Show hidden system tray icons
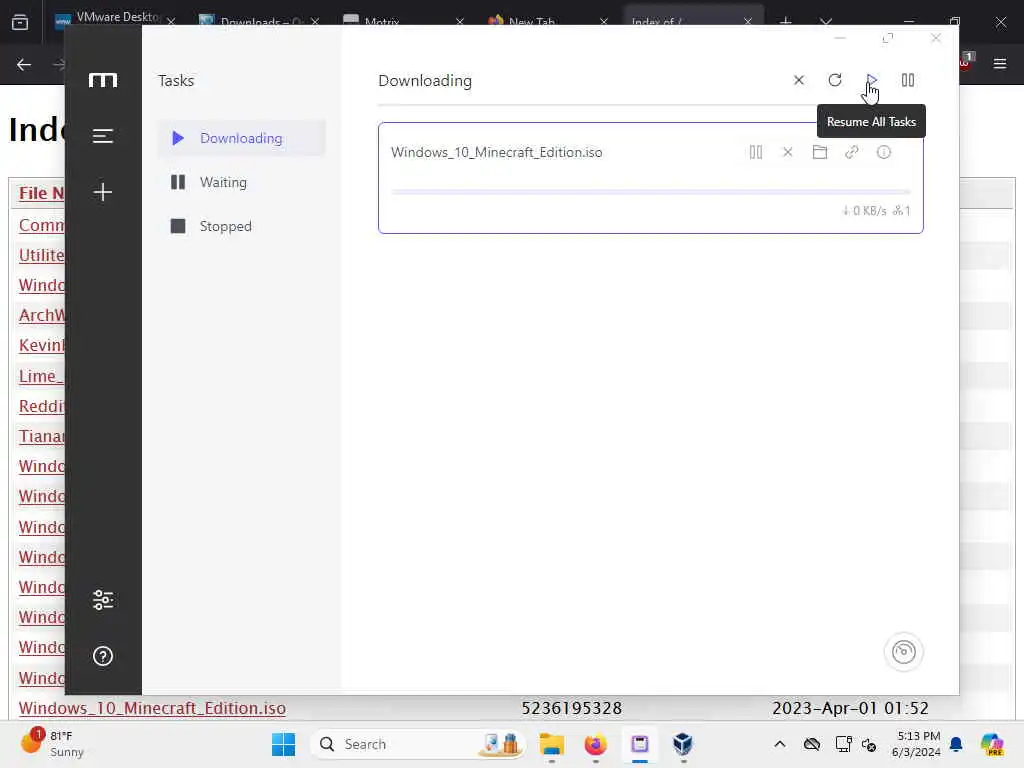The height and width of the screenshot is (768, 1024). point(780,744)
